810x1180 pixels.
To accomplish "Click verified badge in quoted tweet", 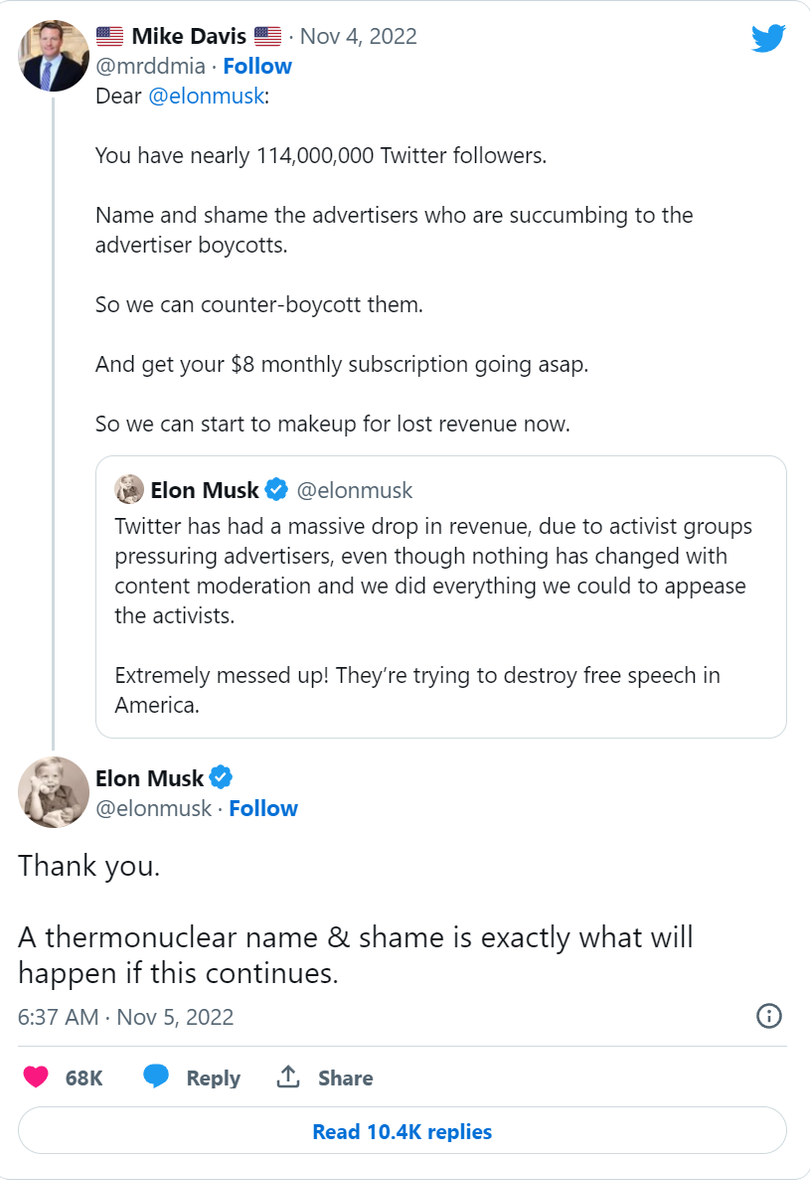I will 276,490.
